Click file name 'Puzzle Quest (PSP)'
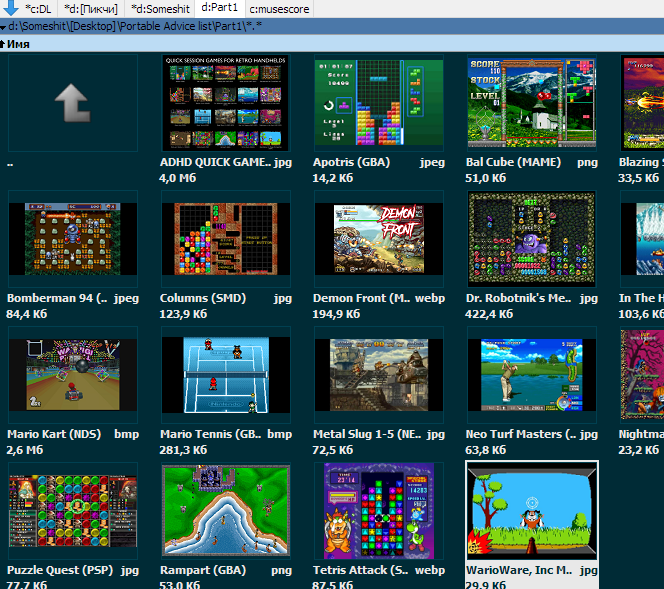 [x=60, y=570]
